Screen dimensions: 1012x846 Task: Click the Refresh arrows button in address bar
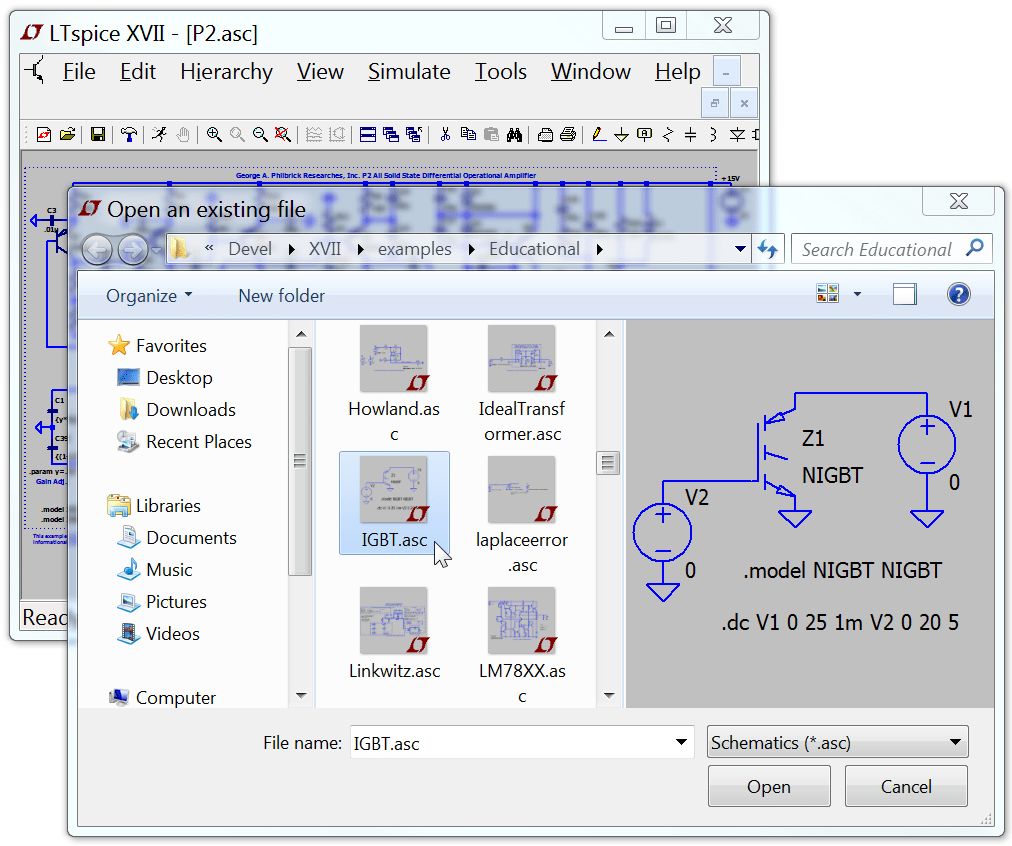[x=767, y=249]
